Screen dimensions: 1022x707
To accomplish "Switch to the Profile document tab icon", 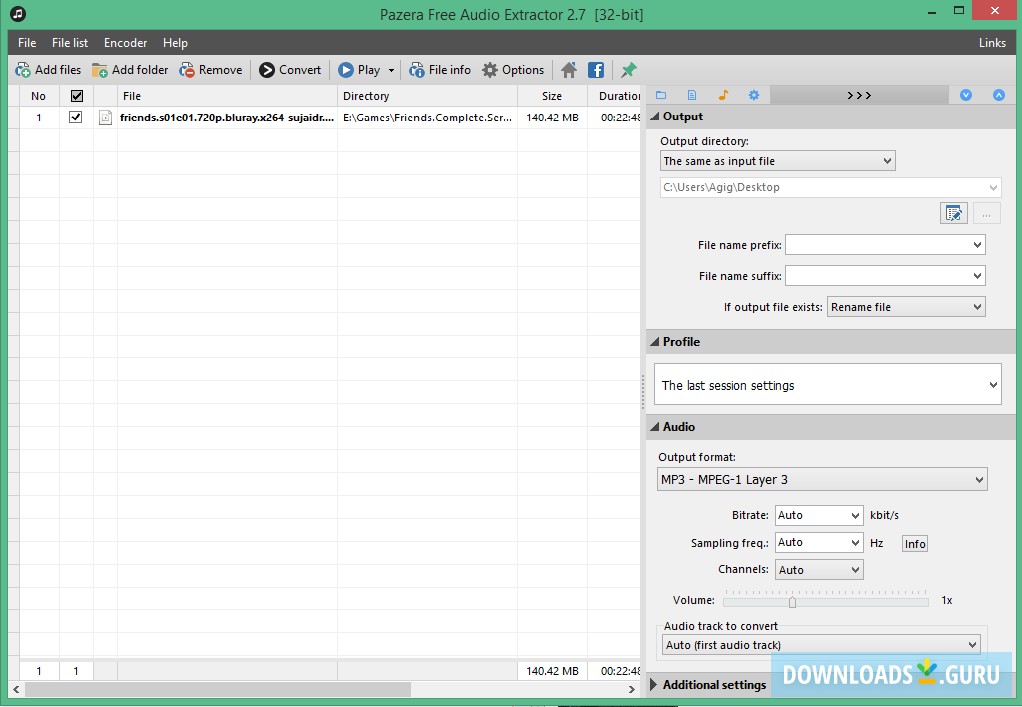I will [x=692, y=95].
